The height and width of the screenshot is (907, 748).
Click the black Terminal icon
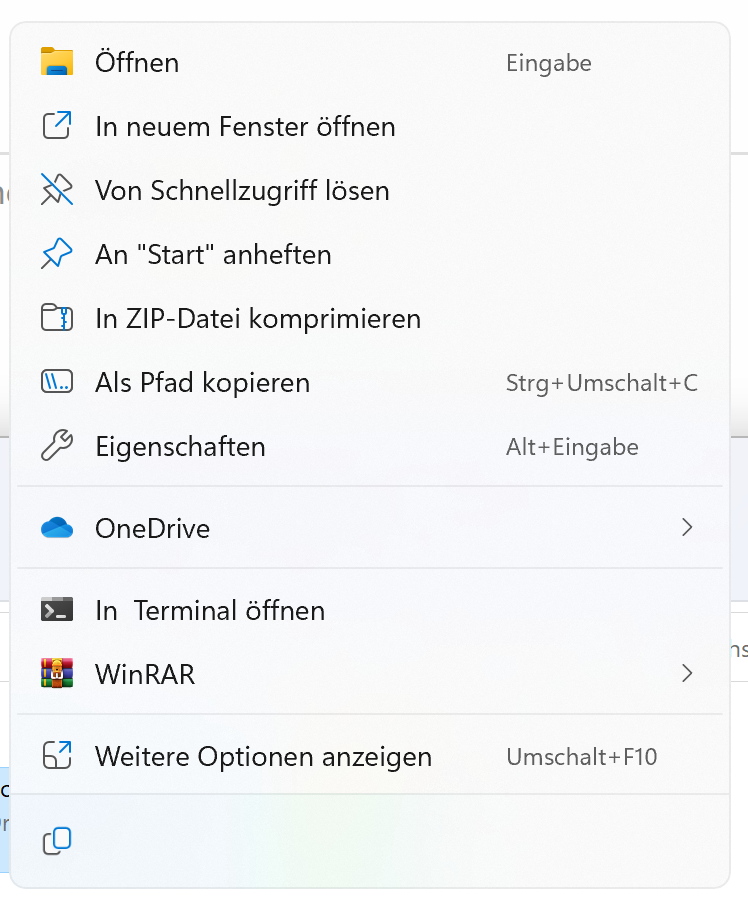click(x=57, y=610)
